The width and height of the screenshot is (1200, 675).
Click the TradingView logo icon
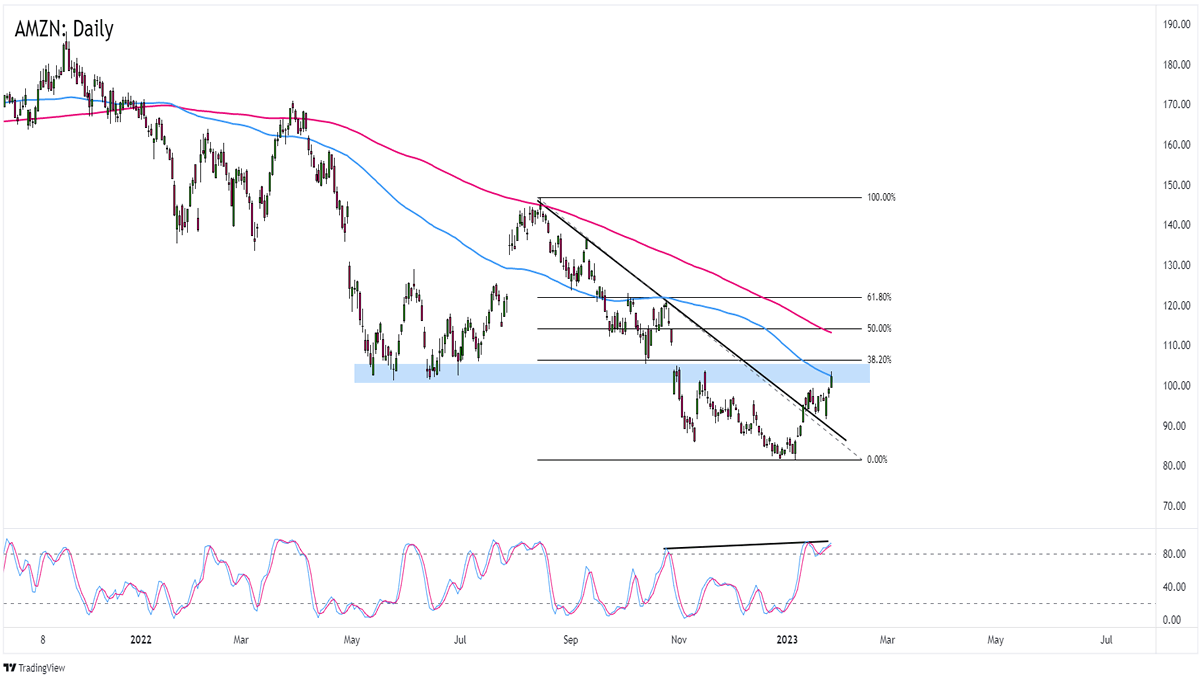pyautogui.click(x=13, y=667)
